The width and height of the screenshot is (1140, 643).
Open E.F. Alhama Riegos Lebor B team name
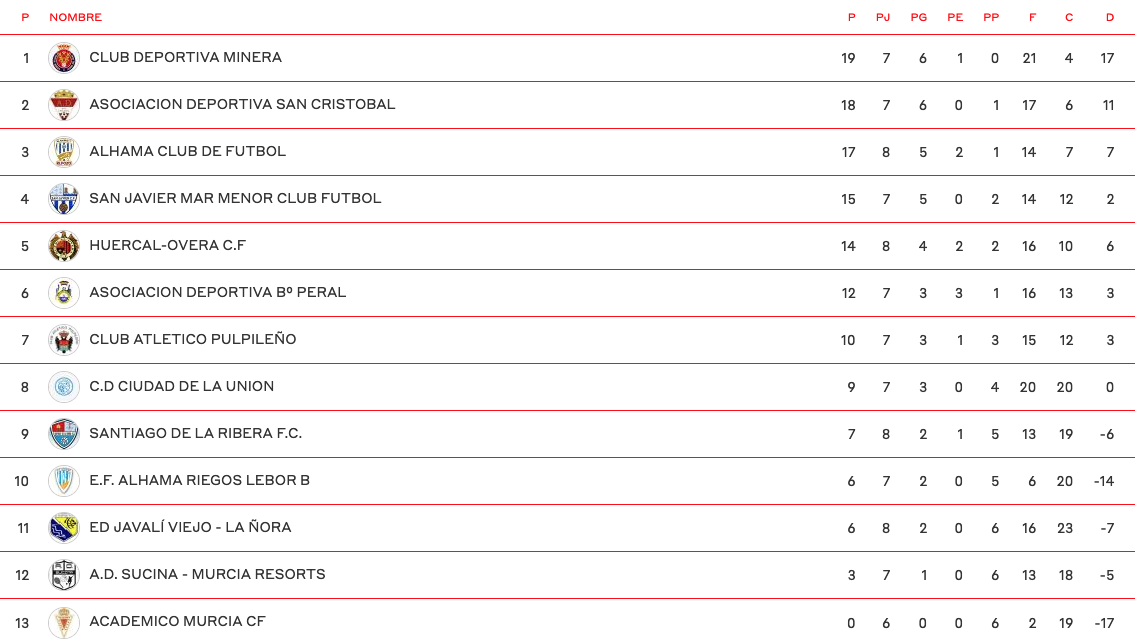pyautogui.click(x=199, y=480)
